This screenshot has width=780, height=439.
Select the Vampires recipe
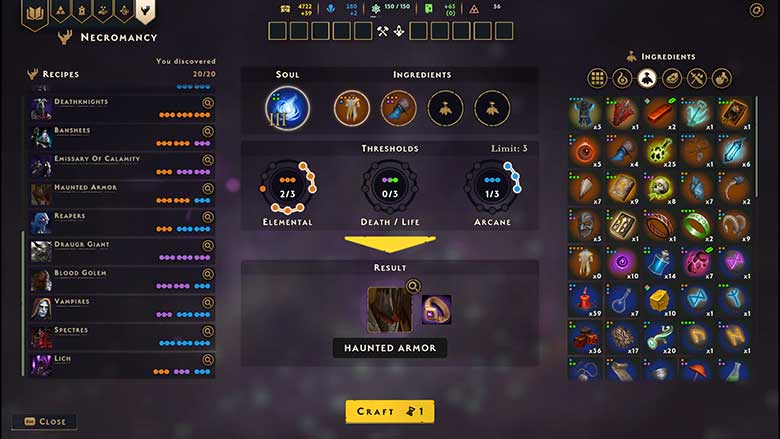pyautogui.click(x=122, y=308)
